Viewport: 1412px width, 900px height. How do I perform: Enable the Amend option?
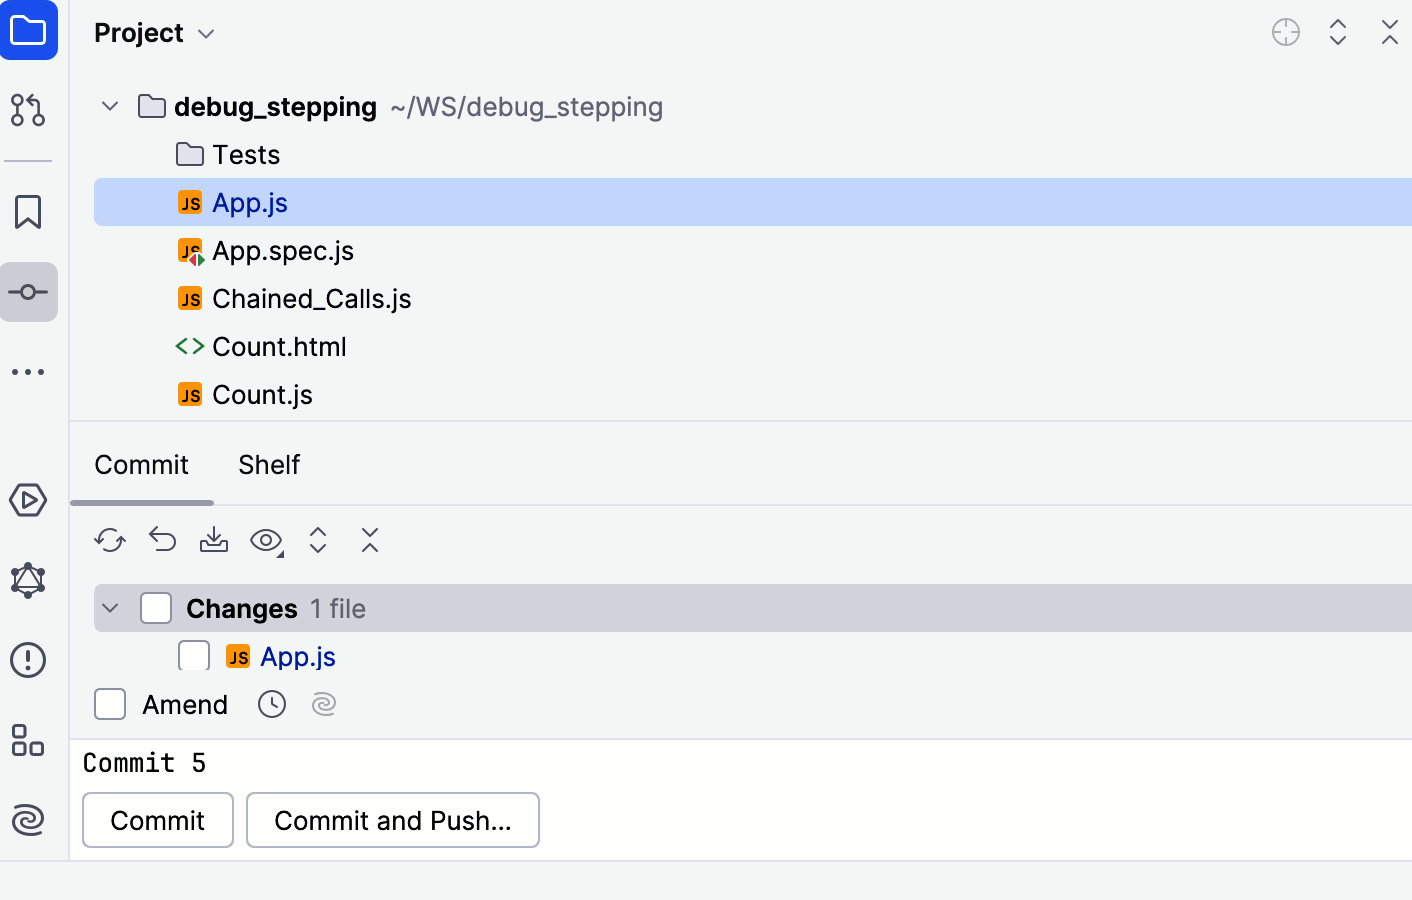click(x=110, y=704)
